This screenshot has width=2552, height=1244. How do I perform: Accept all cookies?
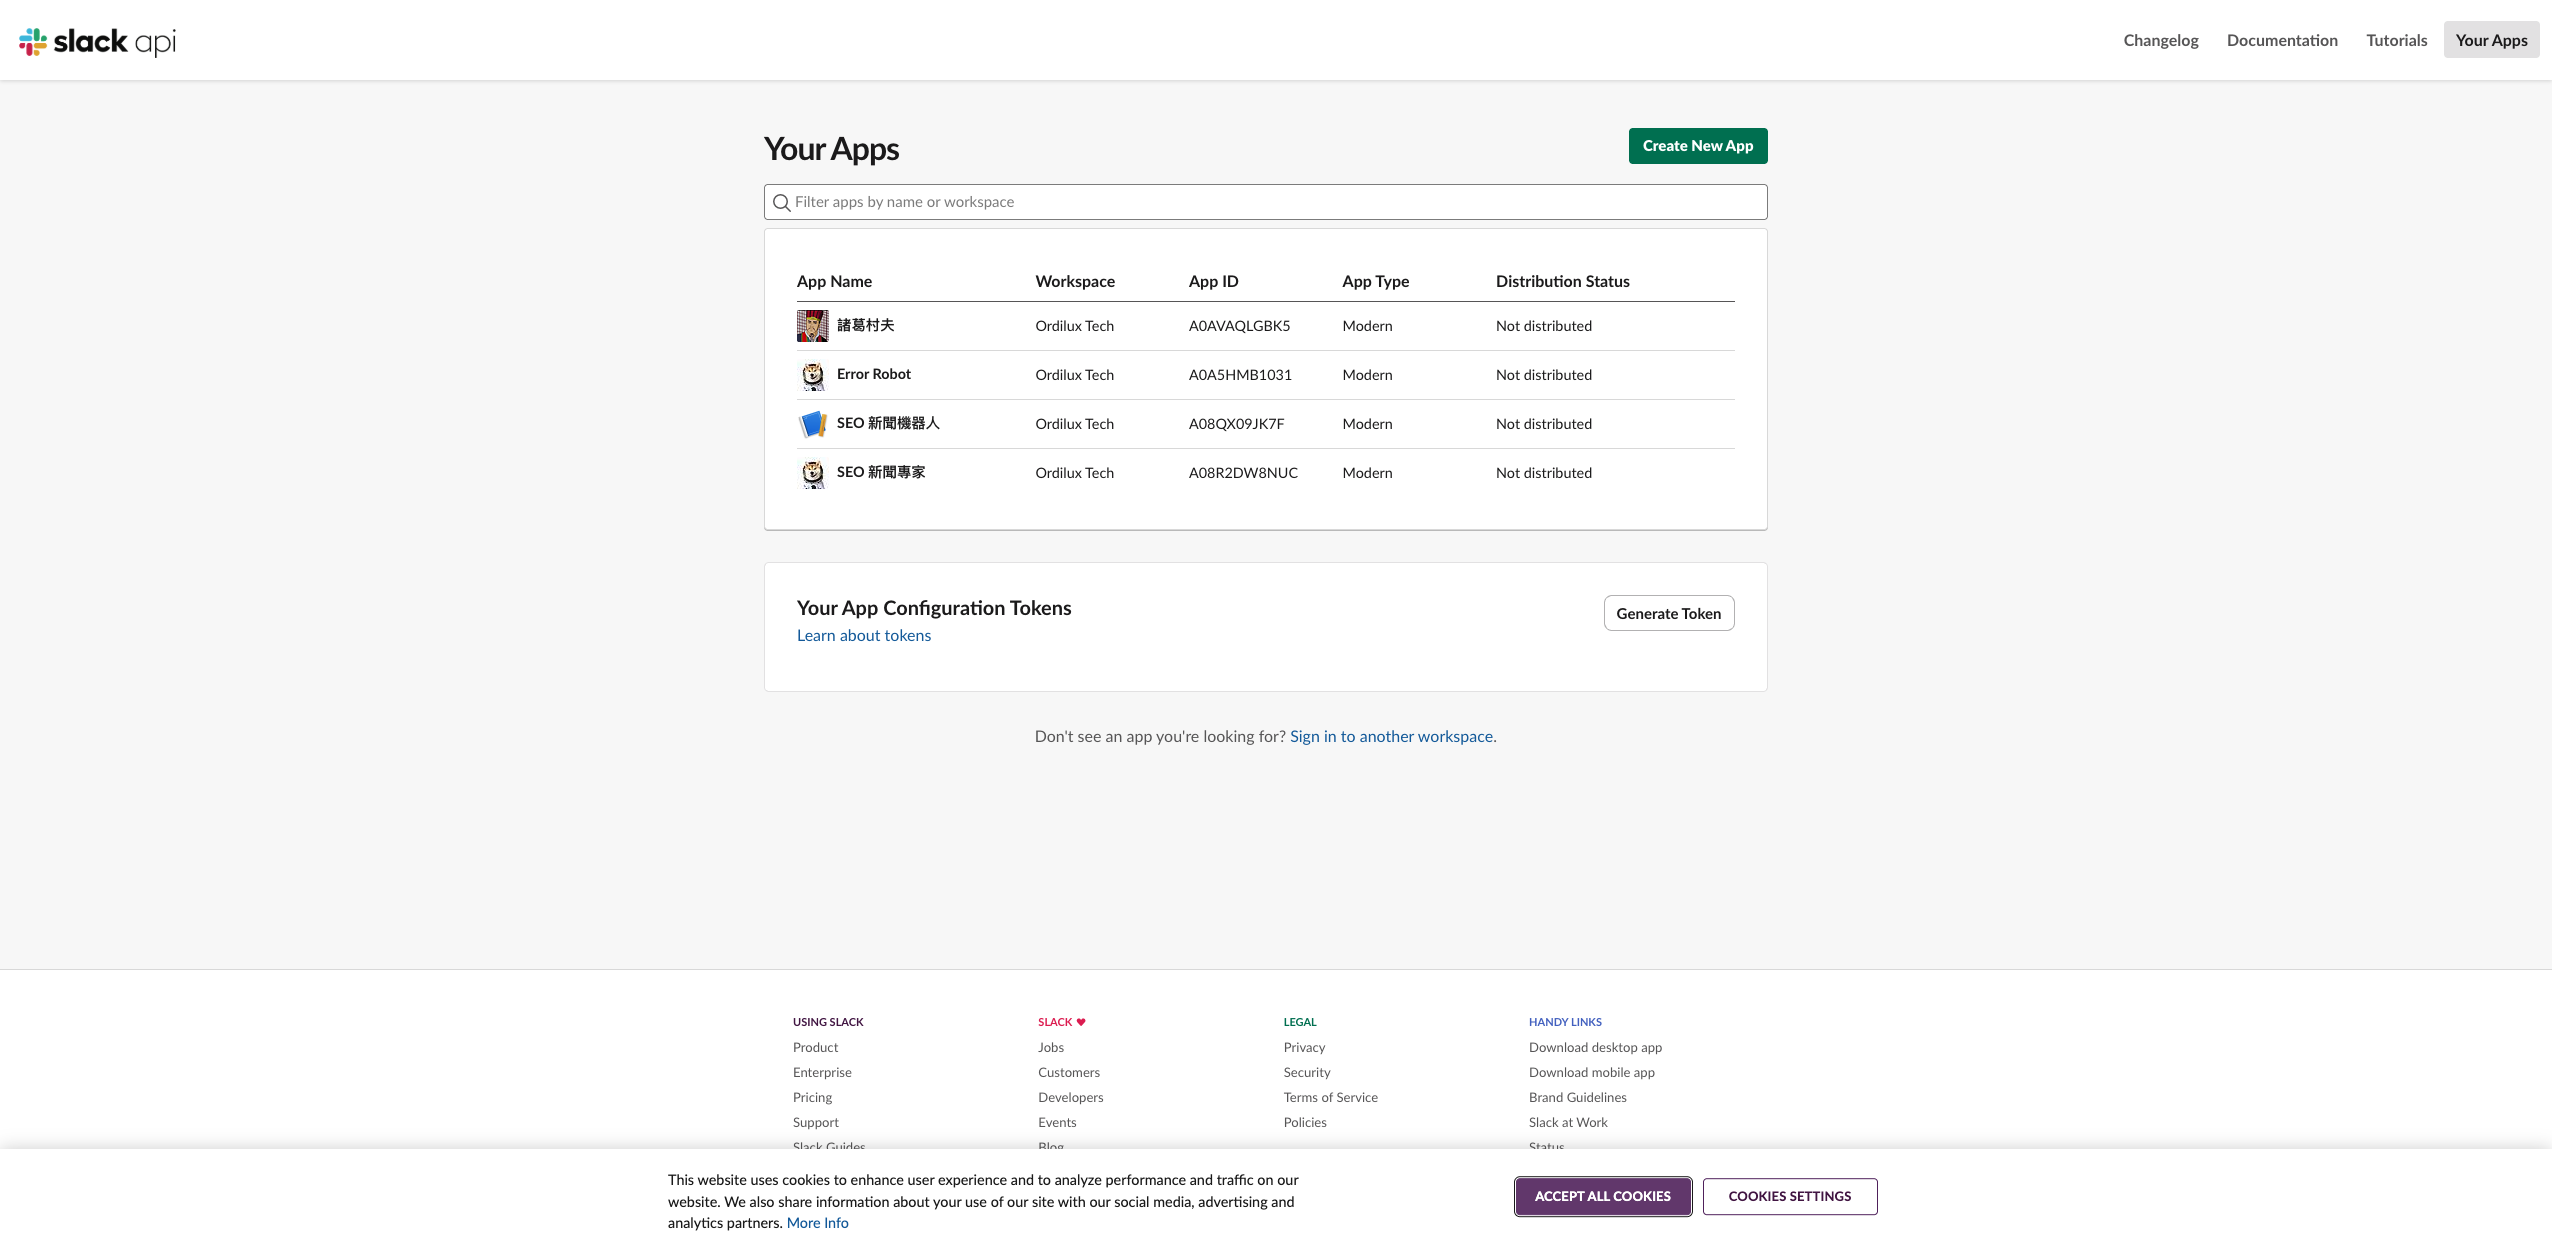(1602, 1196)
